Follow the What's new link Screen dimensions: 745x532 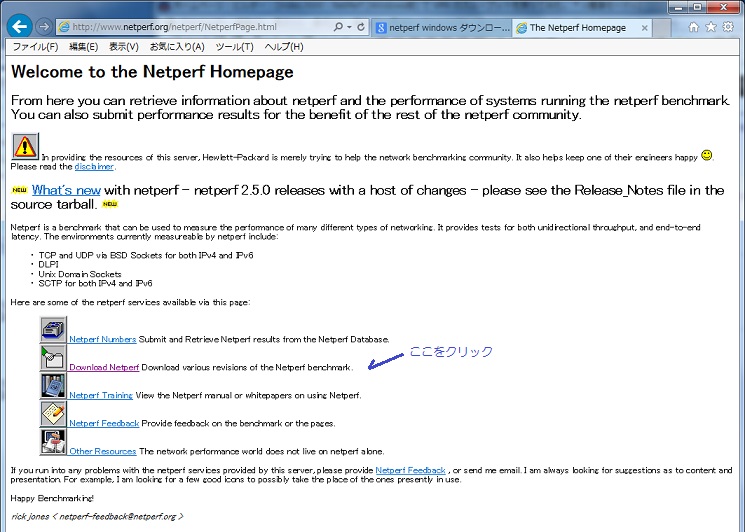point(66,190)
